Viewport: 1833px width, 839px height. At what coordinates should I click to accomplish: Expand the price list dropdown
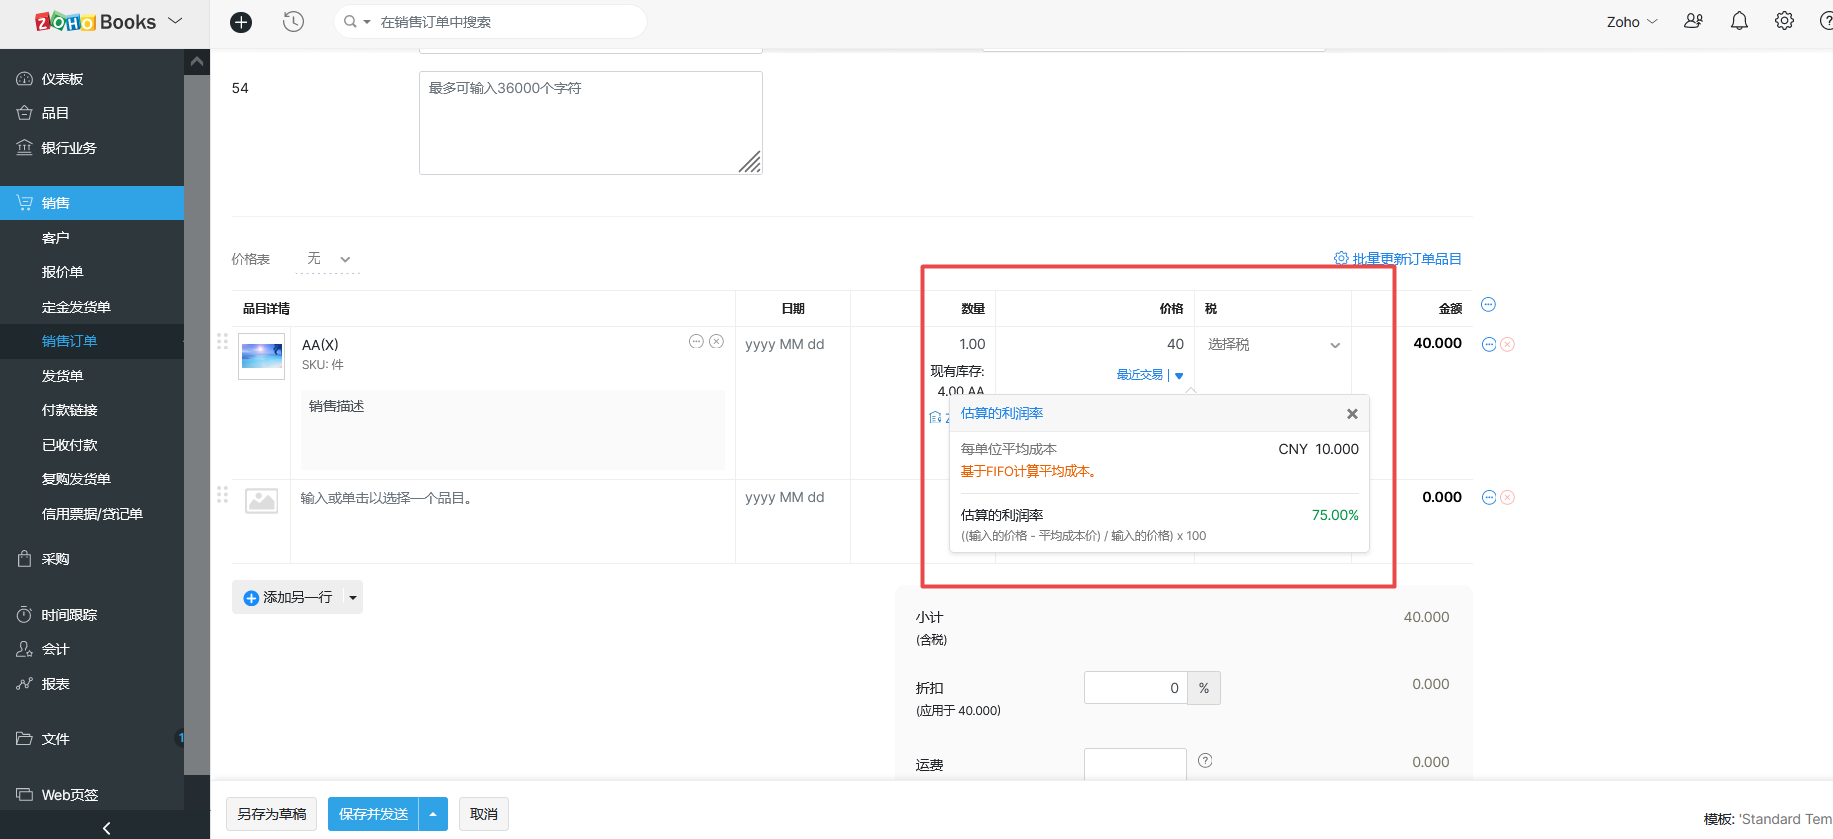click(x=329, y=259)
